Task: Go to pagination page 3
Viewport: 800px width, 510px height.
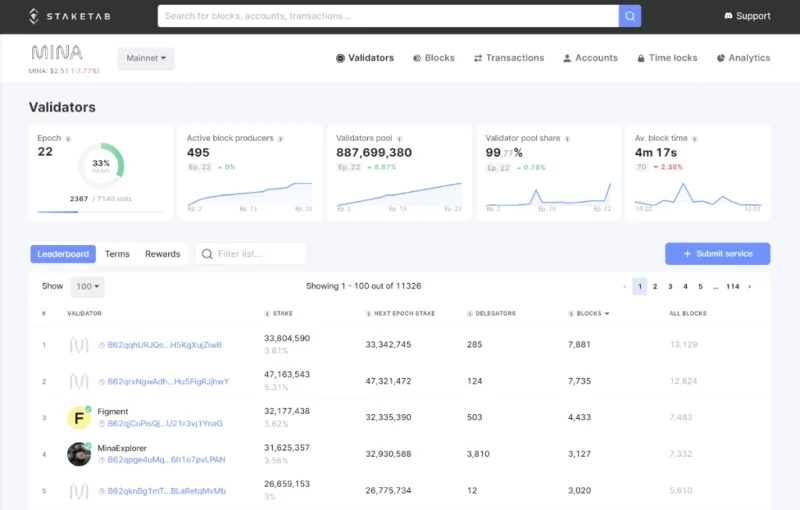Action: pos(670,287)
